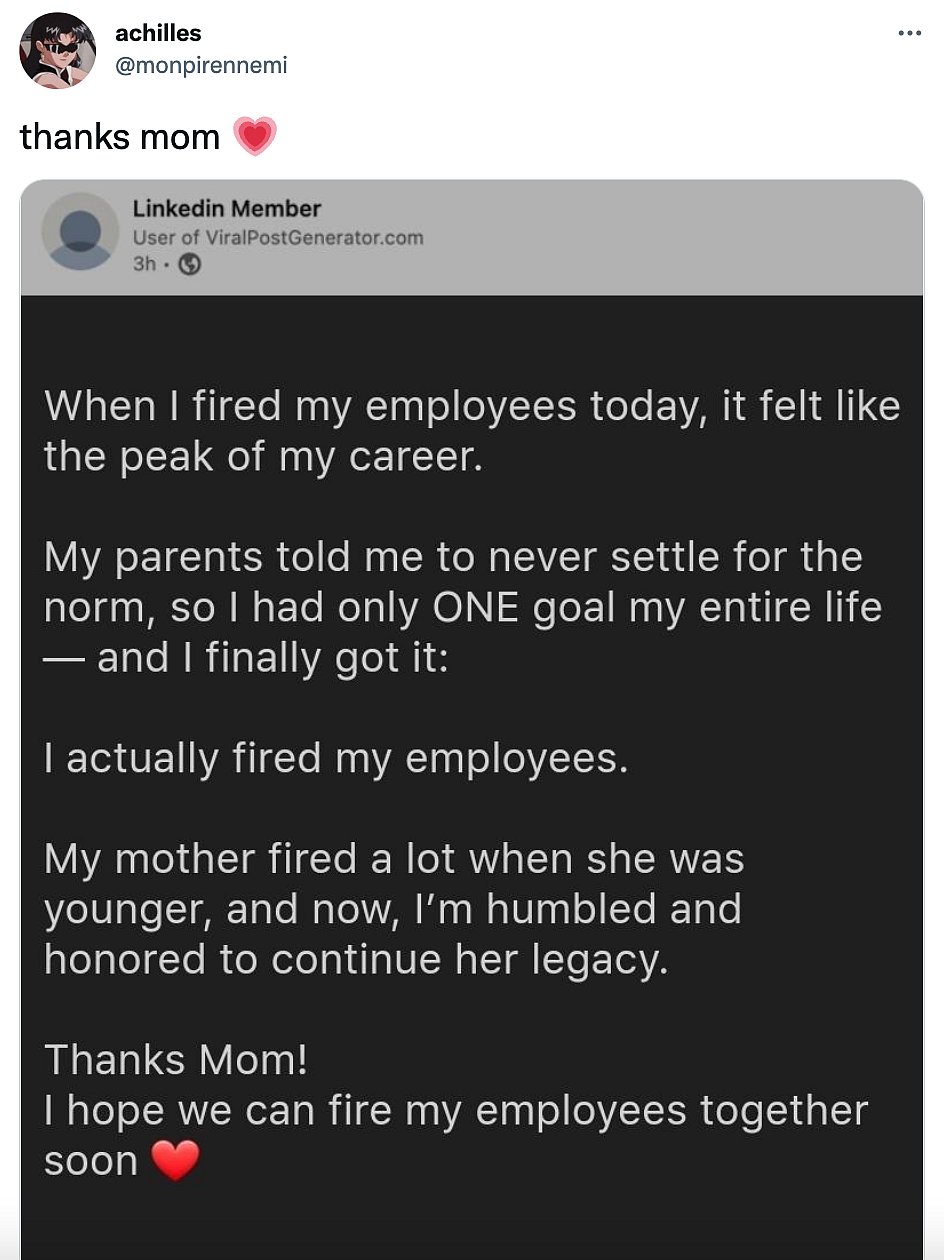Click the gray silhouette head in the LinkedIn avatar
Screen dimensions: 944x1260
81,228
